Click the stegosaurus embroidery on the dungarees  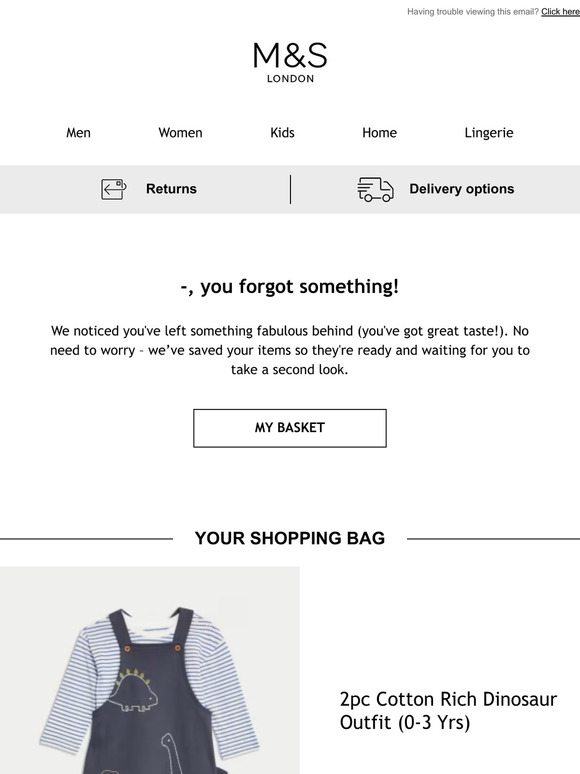(x=132, y=691)
